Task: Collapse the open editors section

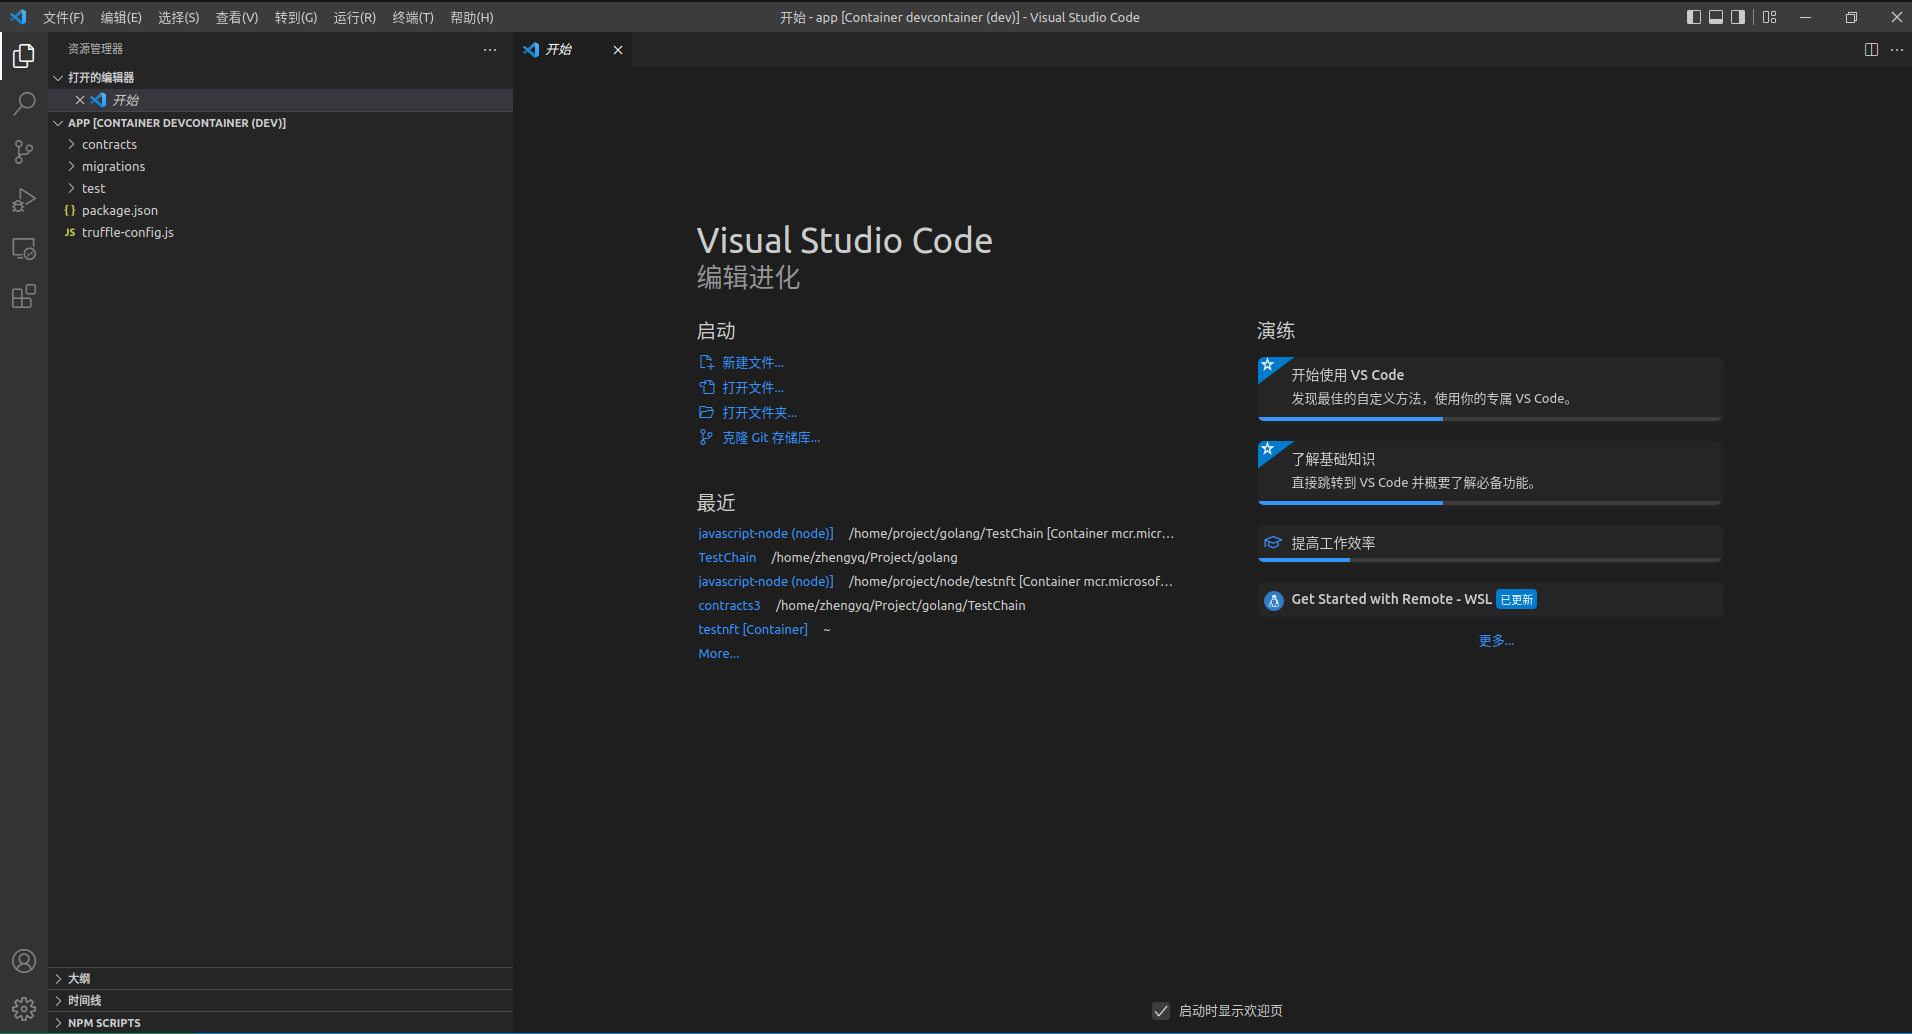Action: pos(100,78)
